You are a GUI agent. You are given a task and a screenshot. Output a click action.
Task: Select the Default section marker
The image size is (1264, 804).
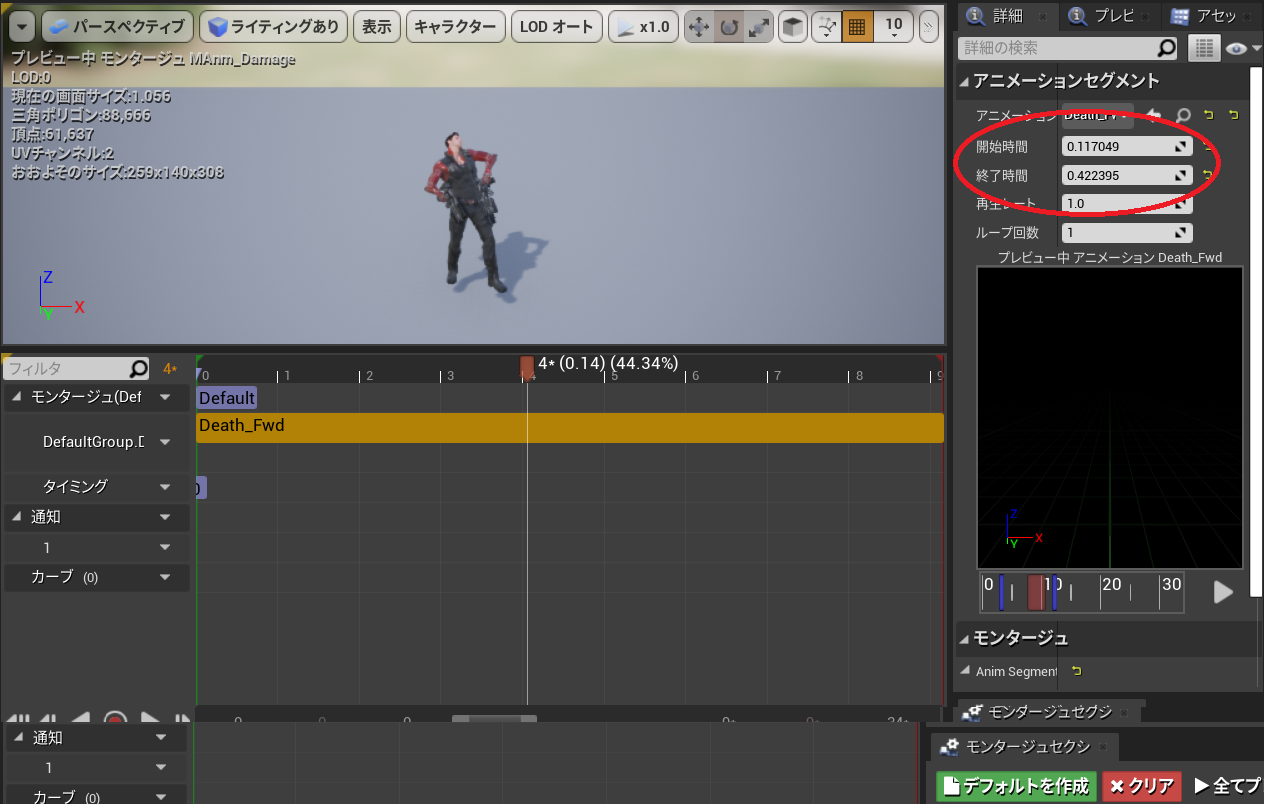[x=227, y=397]
